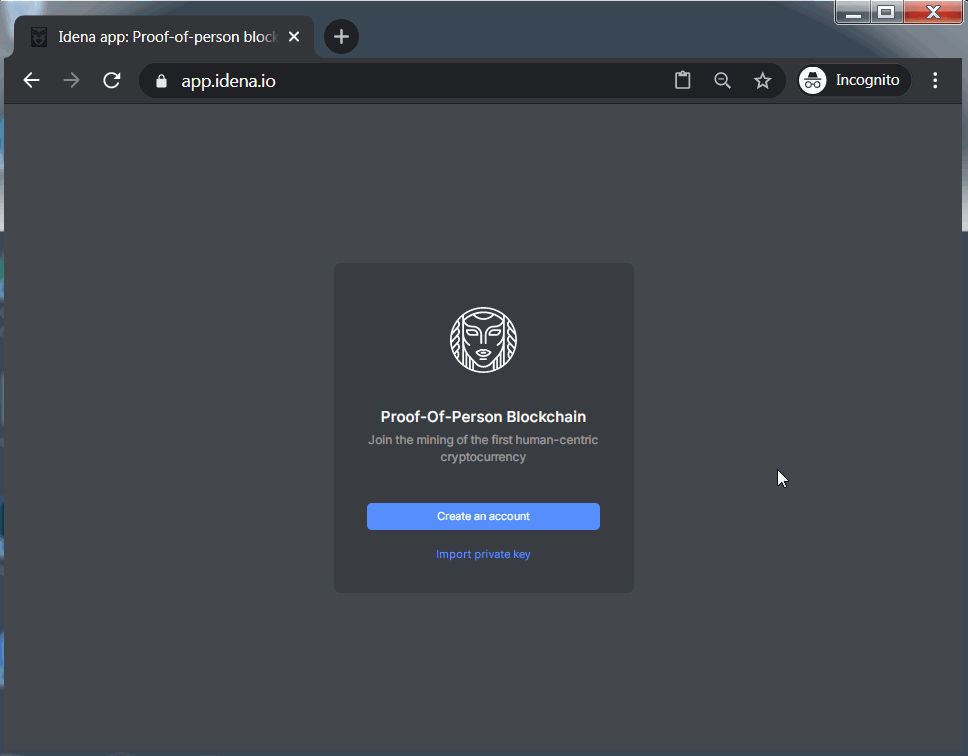The image size is (968, 756).
Task: Open the Chrome three-dot menu
Action: 935,80
